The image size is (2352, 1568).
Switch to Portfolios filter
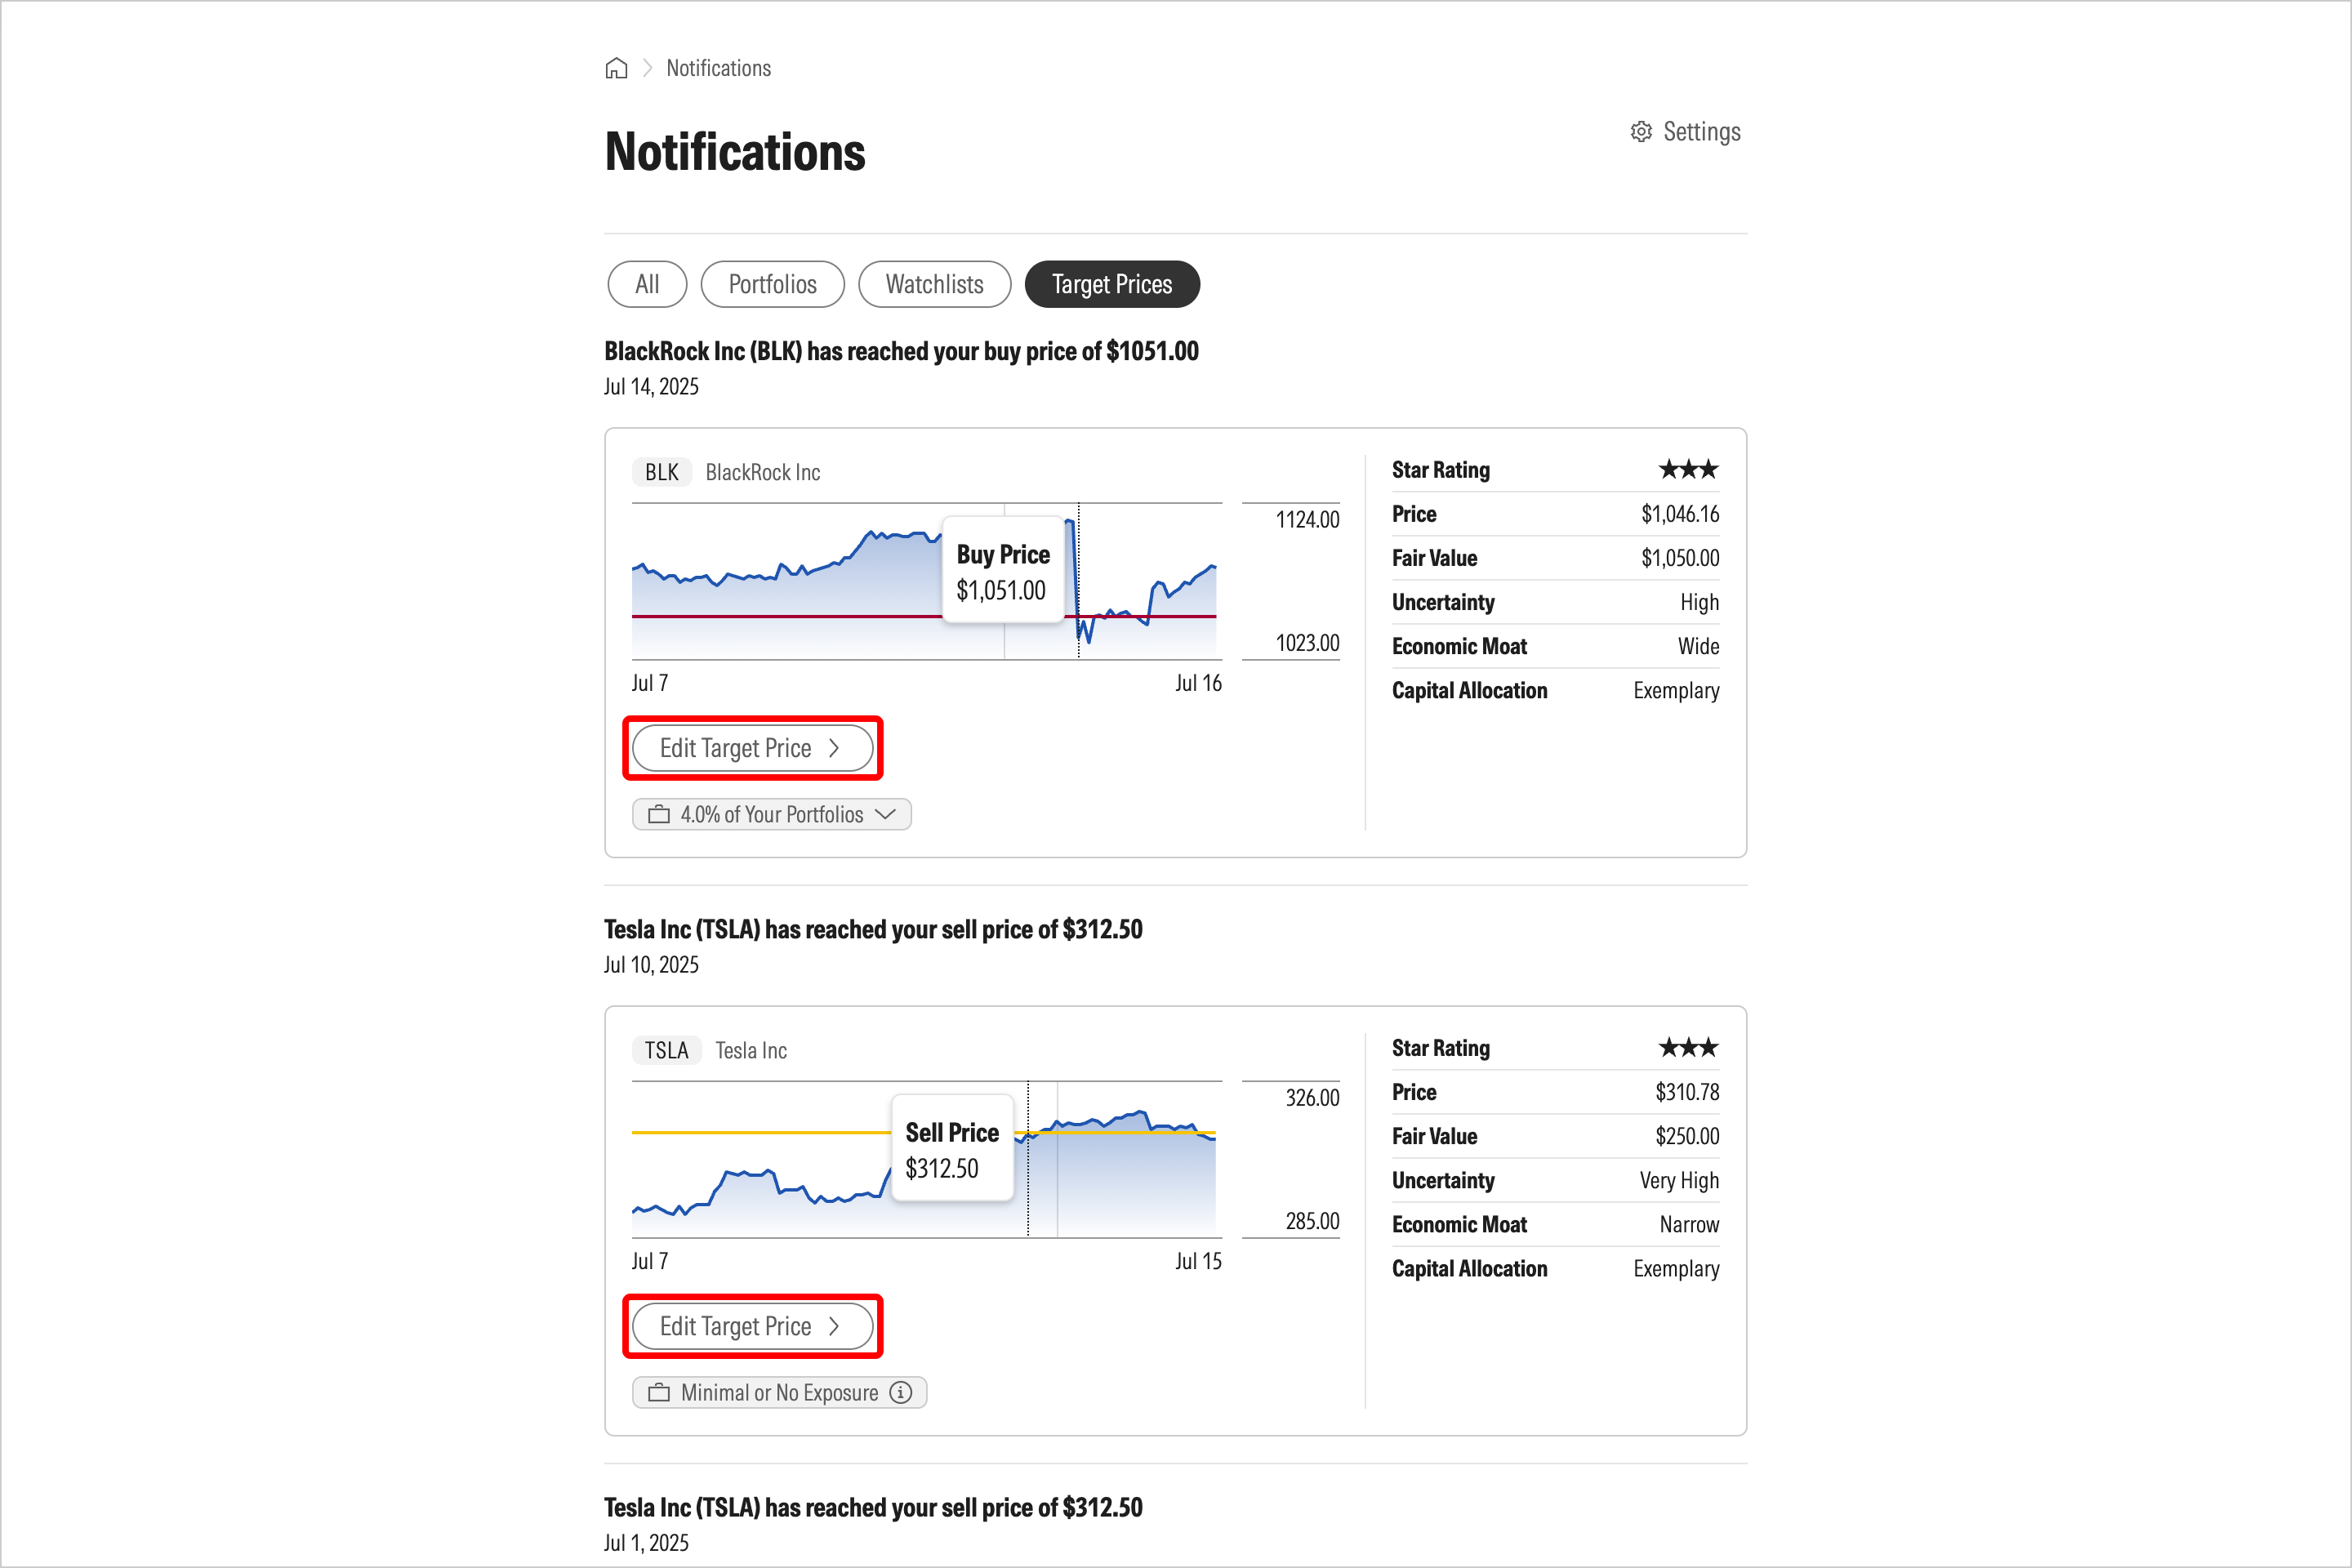[772, 284]
